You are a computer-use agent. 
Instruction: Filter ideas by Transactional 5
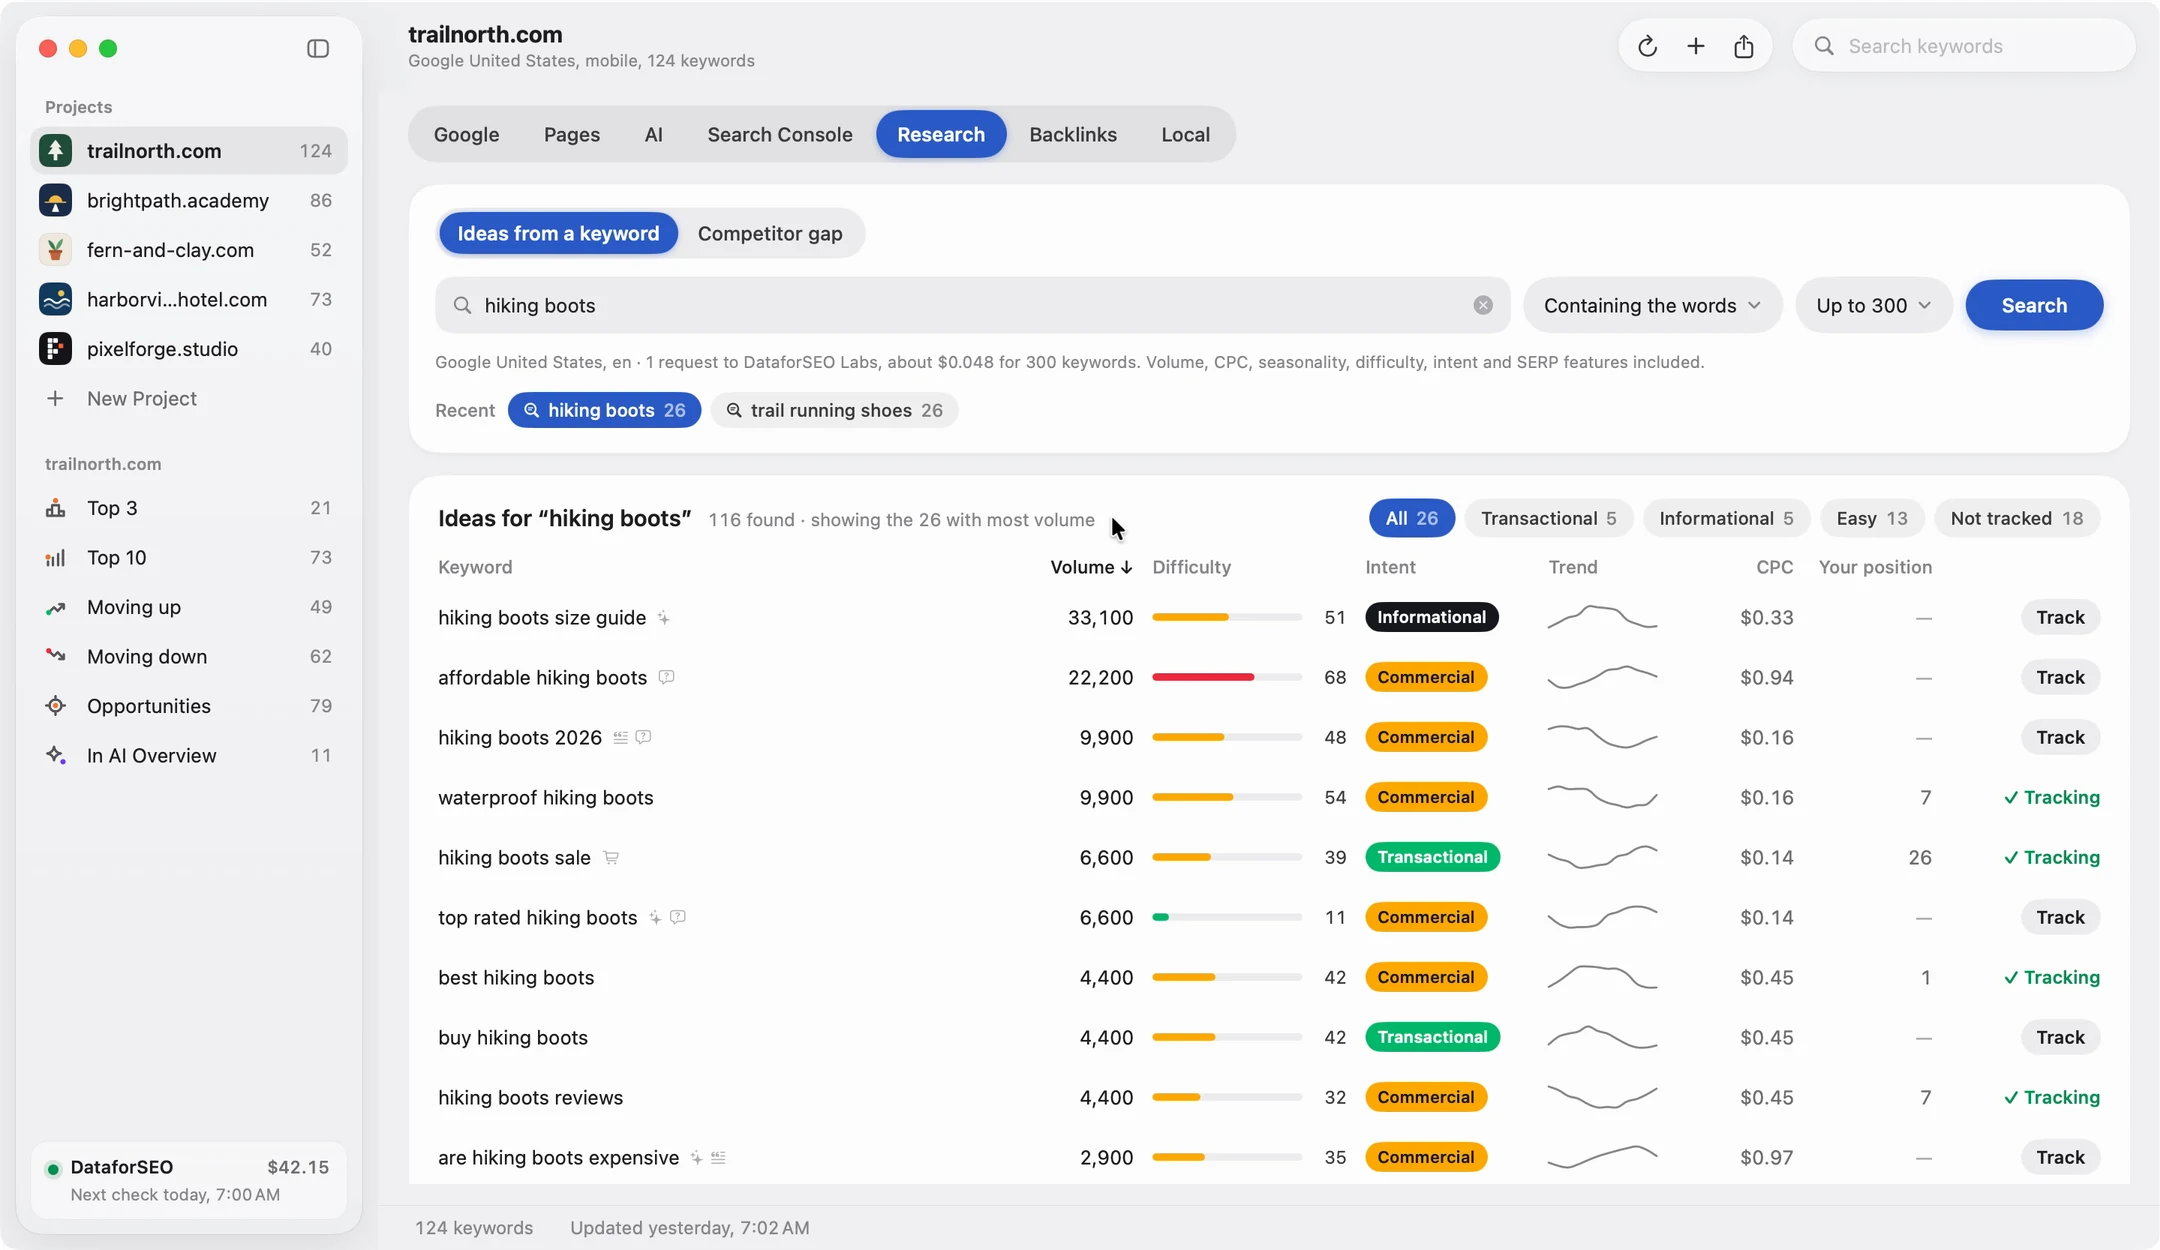1548,518
